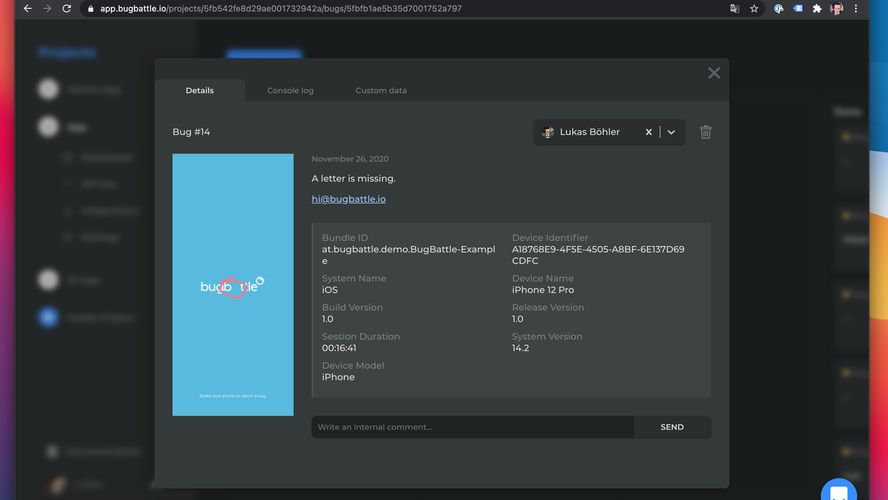Bookmark this page with star icon
The width and height of the screenshot is (888, 500).
754,8
